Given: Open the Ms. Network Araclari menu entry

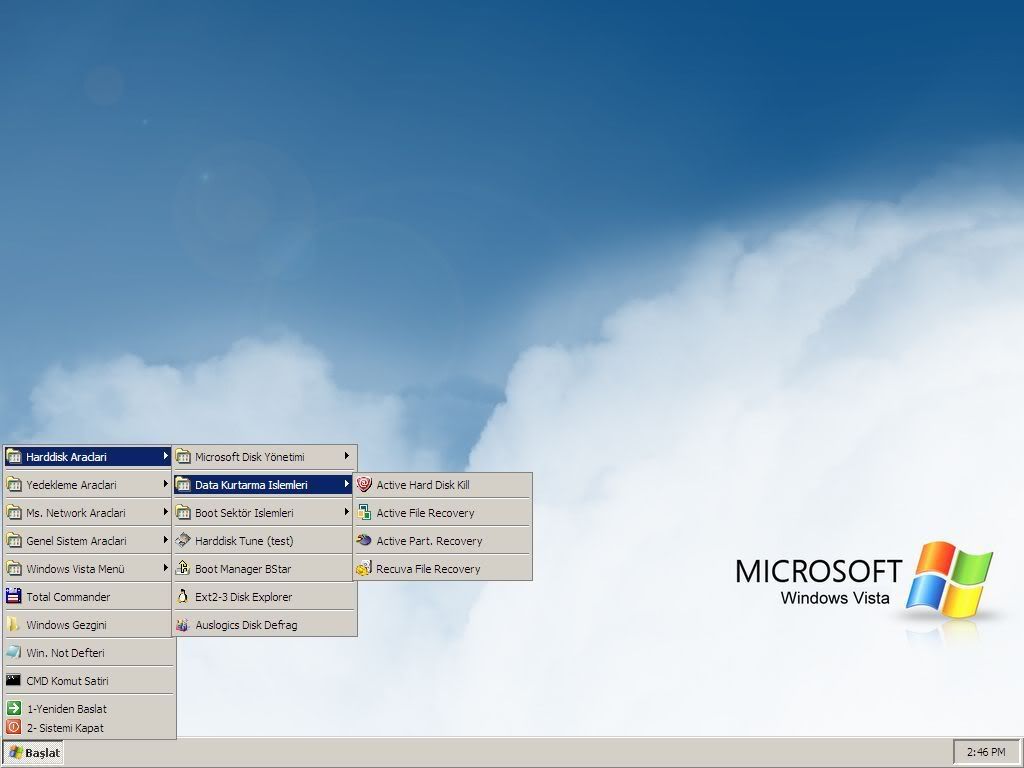Looking at the screenshot, I should coord(89,513).
